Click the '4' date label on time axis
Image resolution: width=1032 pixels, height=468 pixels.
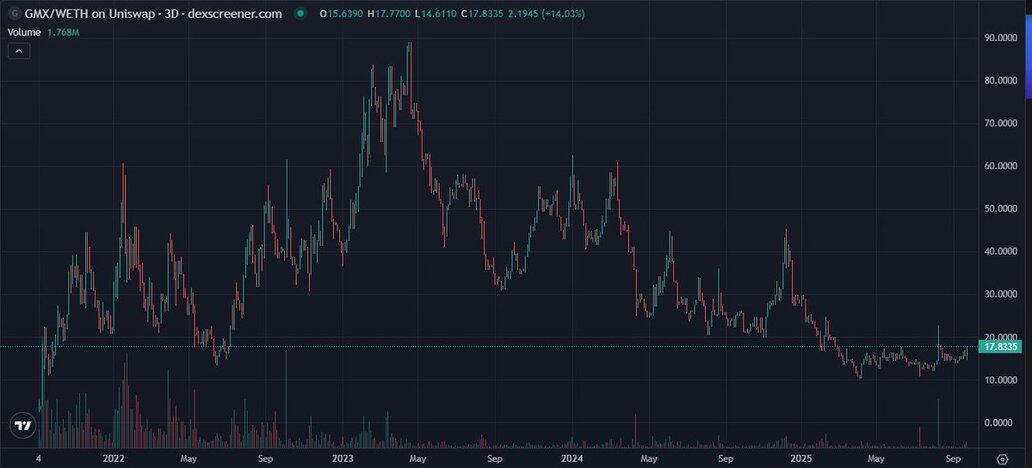pos(39,458)
